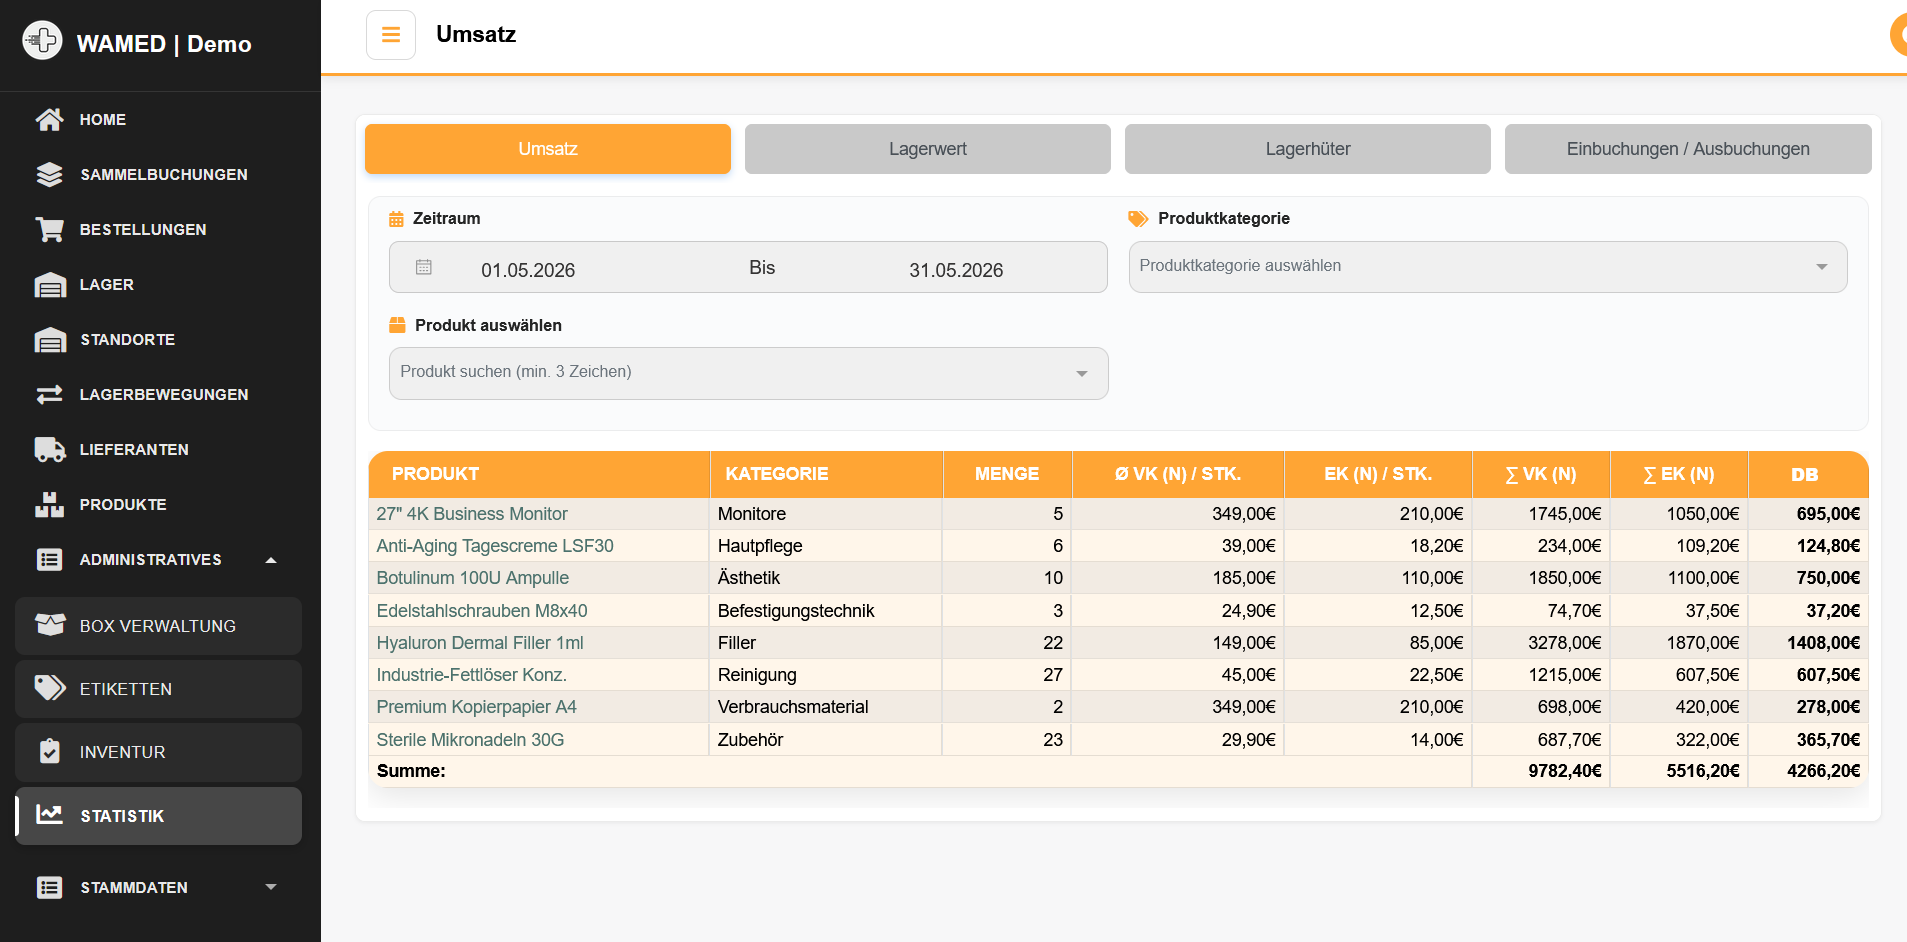Click the Etiketten tags icon
Viewport: 1907px width, 942px height.
(x=49, y=688)
